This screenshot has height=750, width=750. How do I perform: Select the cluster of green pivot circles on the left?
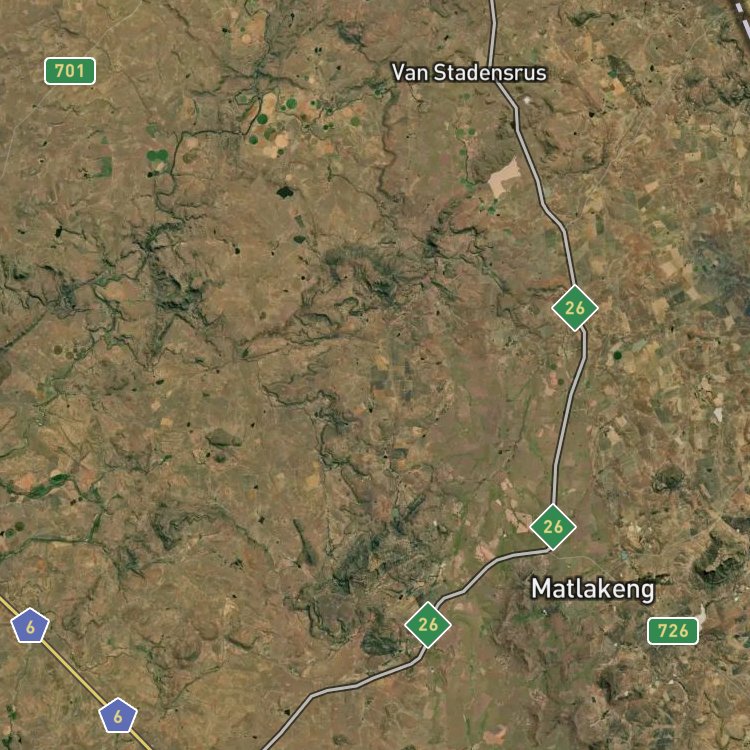(157, 155)
